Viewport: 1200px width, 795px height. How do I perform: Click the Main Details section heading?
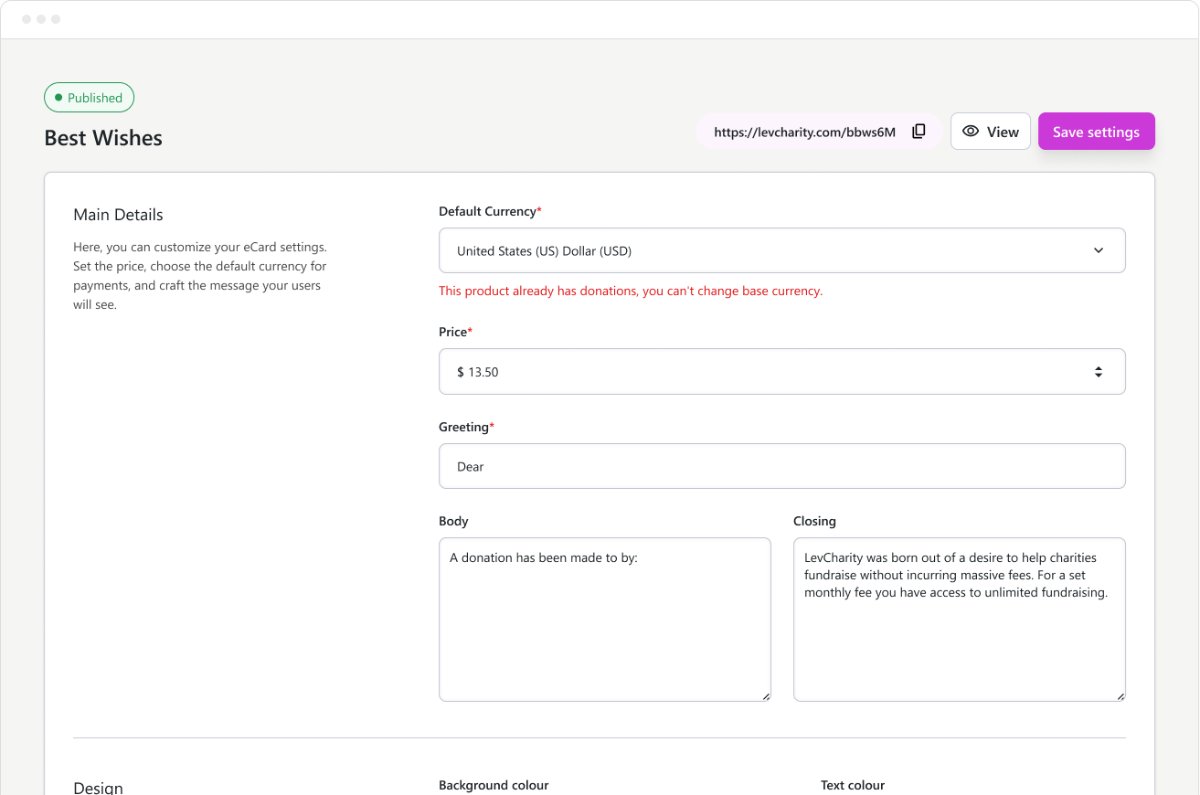pos(118,214)
